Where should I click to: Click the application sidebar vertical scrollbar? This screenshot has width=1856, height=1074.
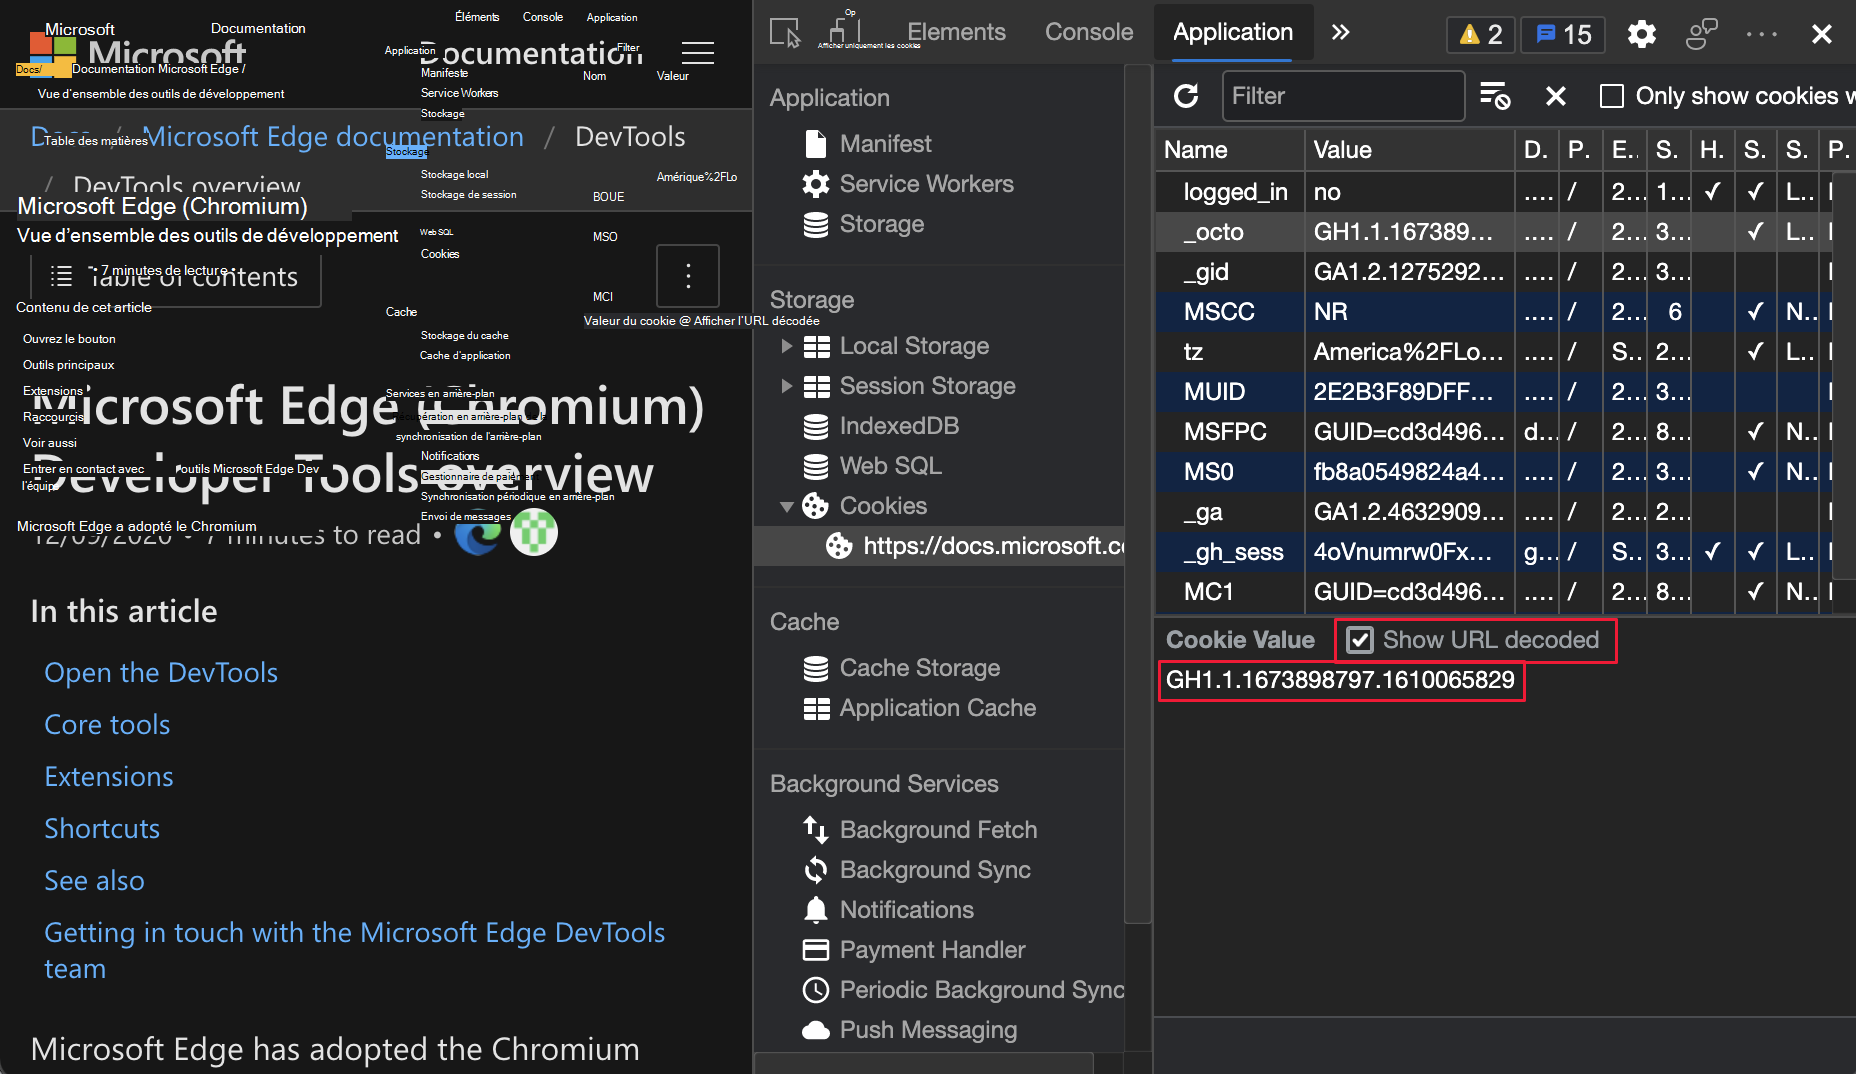coord(1137,495)
